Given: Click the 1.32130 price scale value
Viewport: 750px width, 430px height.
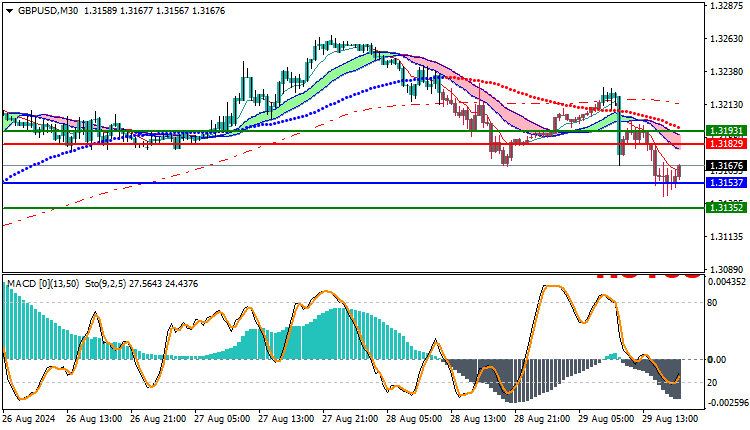Looking at the screenshot, I should click(x=727, y=105).
